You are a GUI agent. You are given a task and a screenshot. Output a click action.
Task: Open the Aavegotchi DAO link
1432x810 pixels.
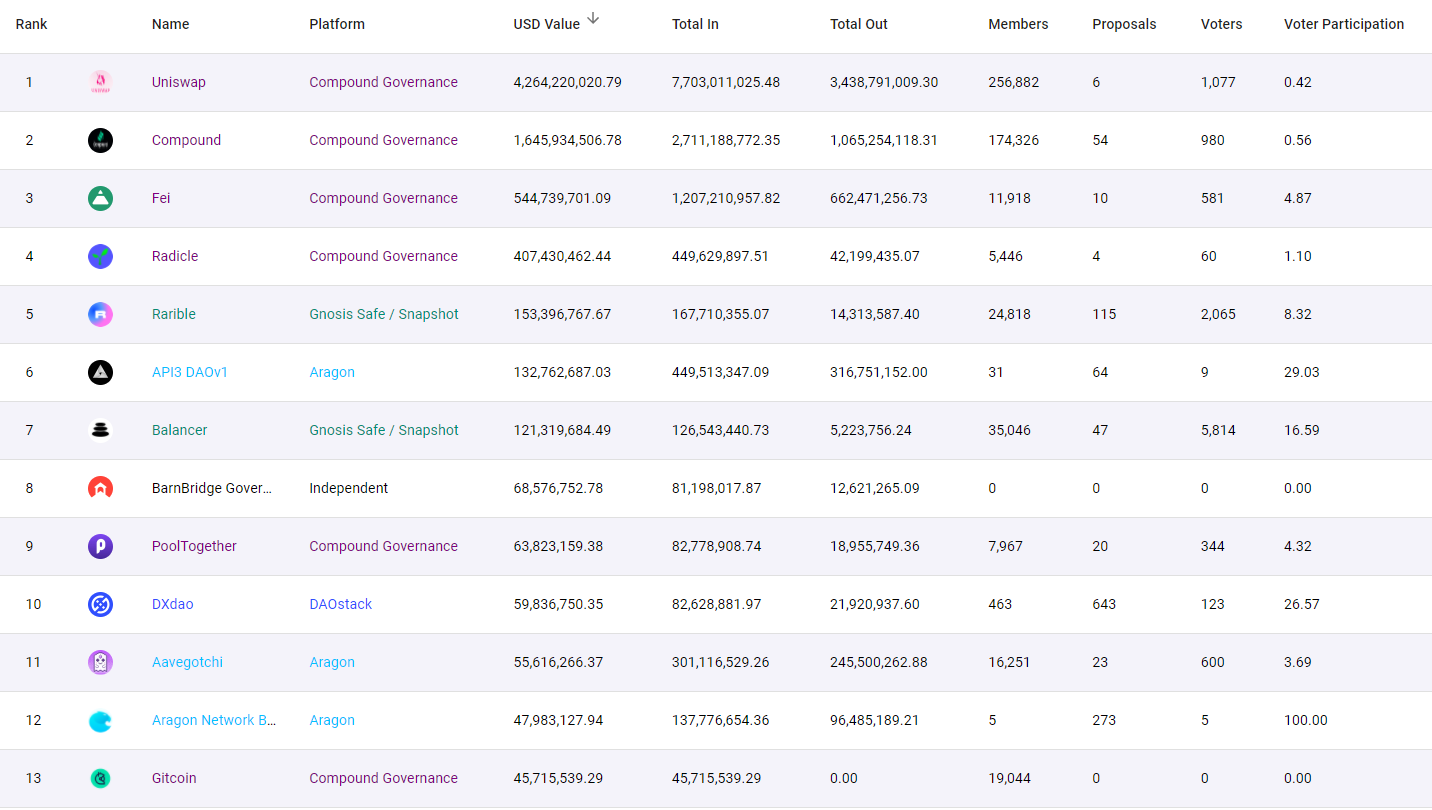[187, 662]
